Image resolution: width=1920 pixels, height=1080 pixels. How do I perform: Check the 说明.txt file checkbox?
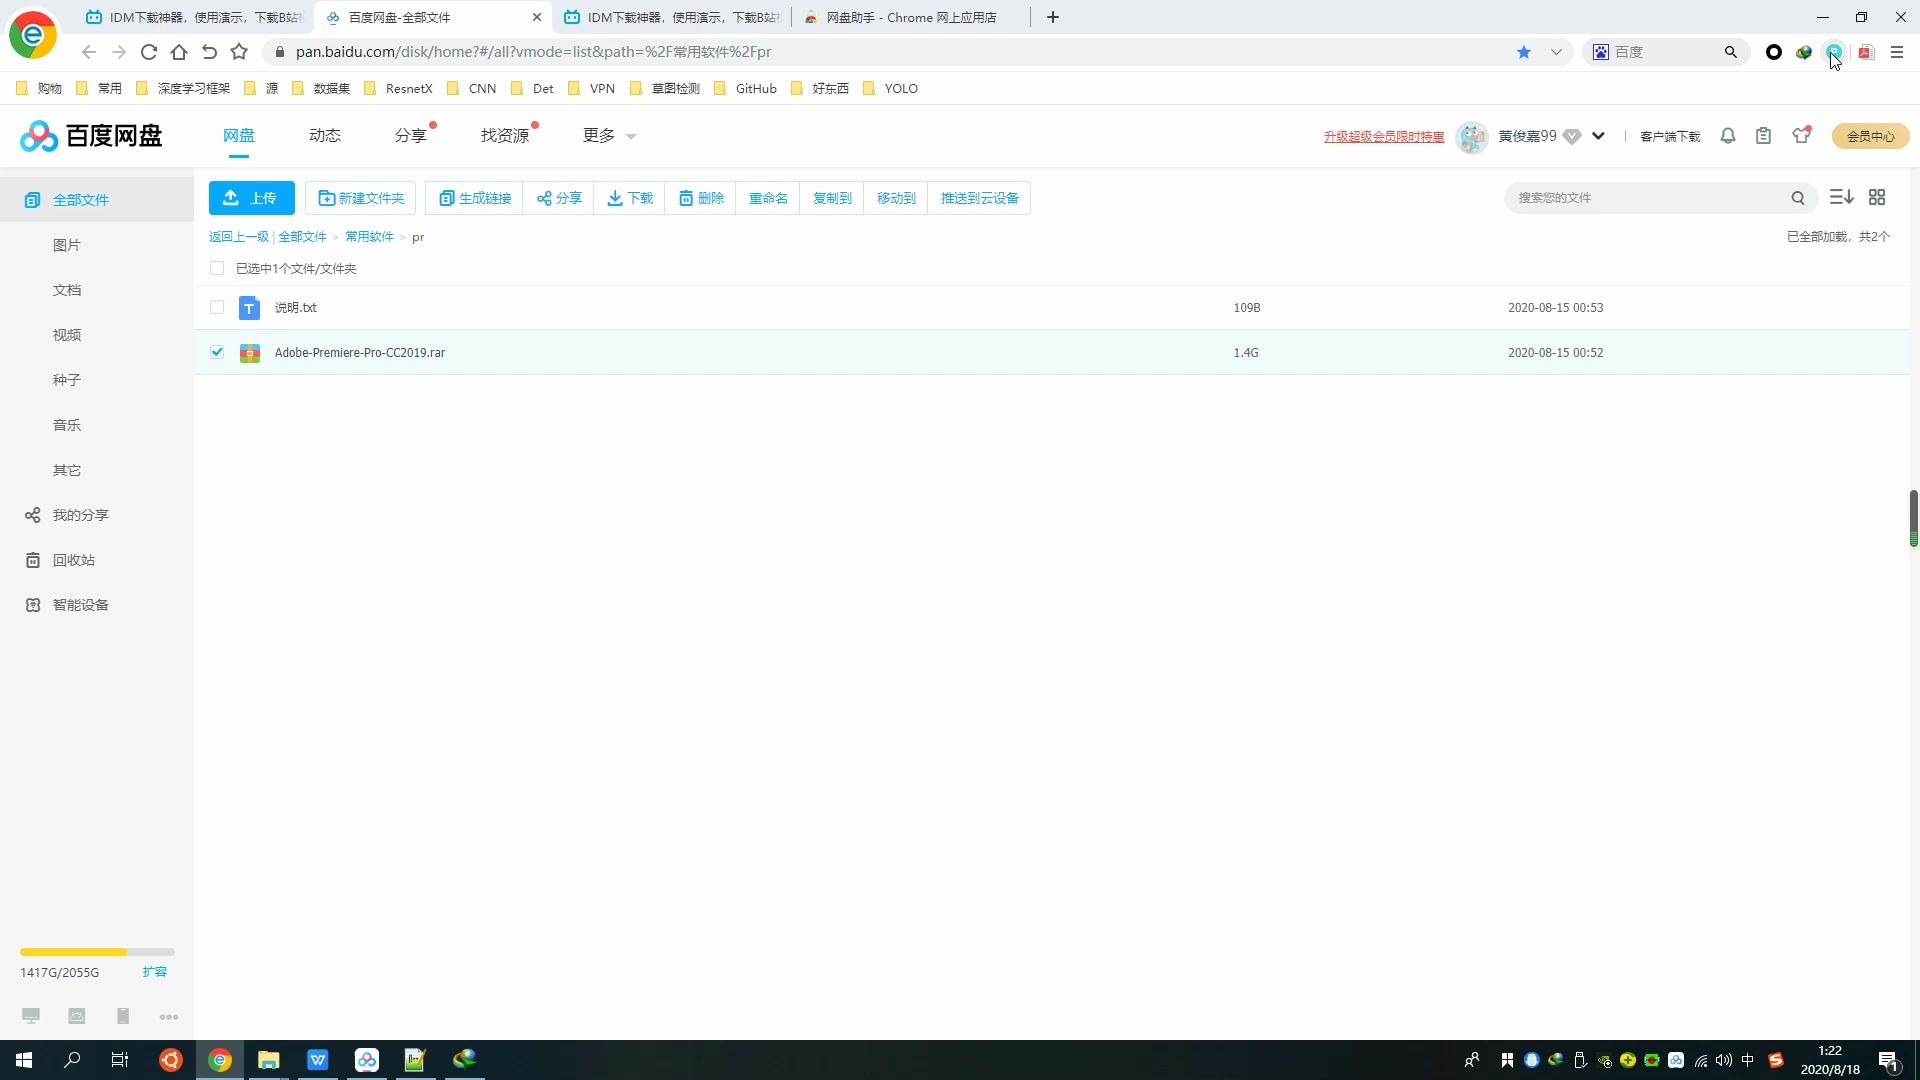click(x=217, y=307)
